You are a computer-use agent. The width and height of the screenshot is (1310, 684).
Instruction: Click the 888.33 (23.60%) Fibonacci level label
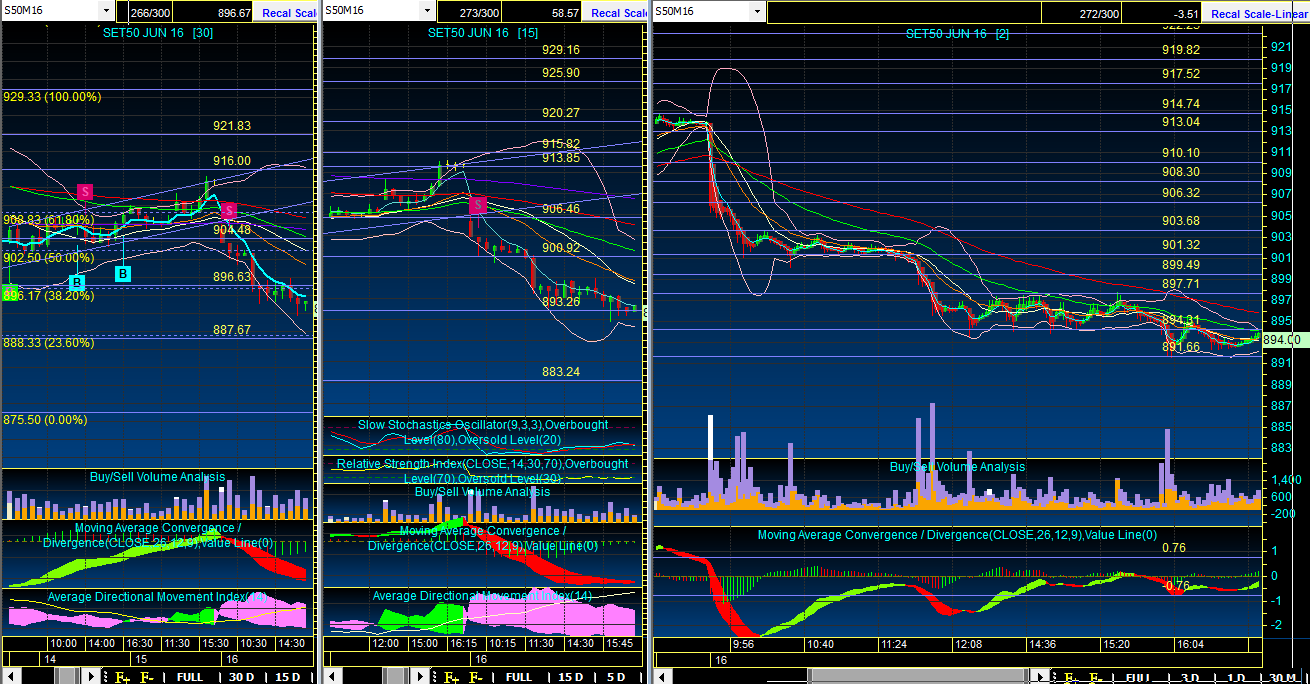(x=49, y=342)
